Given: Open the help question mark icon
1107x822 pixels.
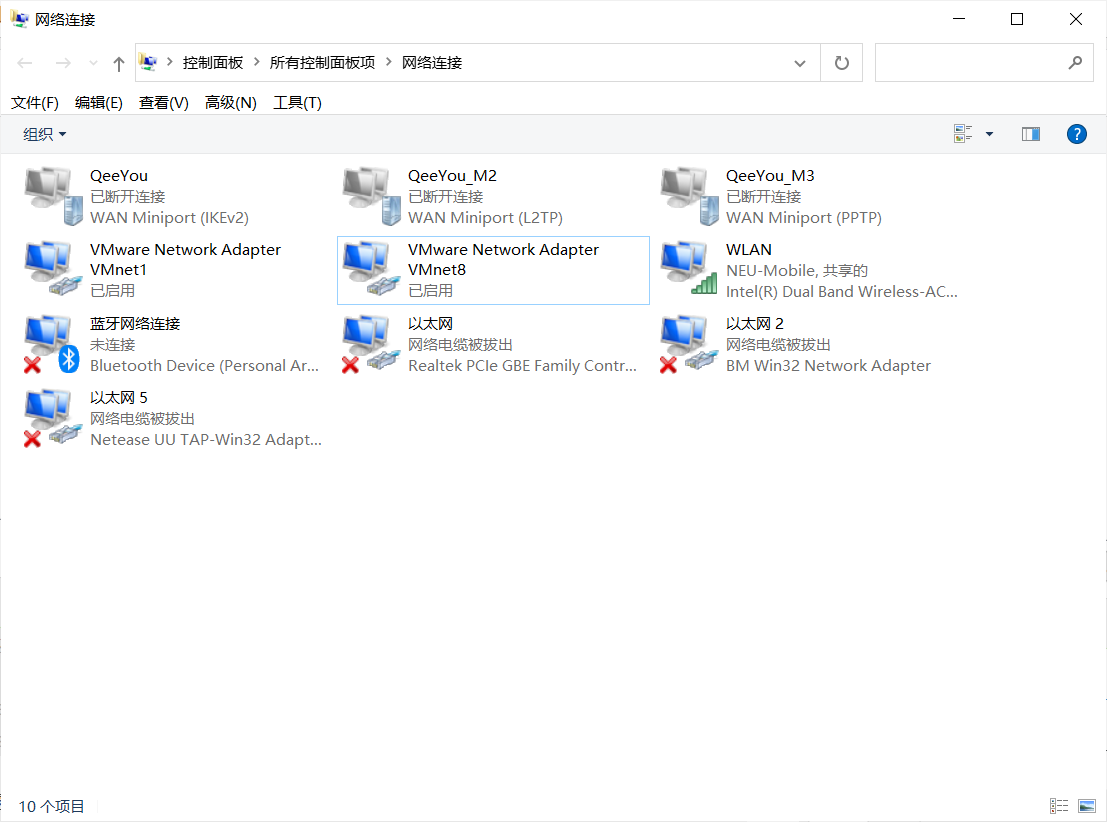Looking at the screenshot, I should [1077, 133].
